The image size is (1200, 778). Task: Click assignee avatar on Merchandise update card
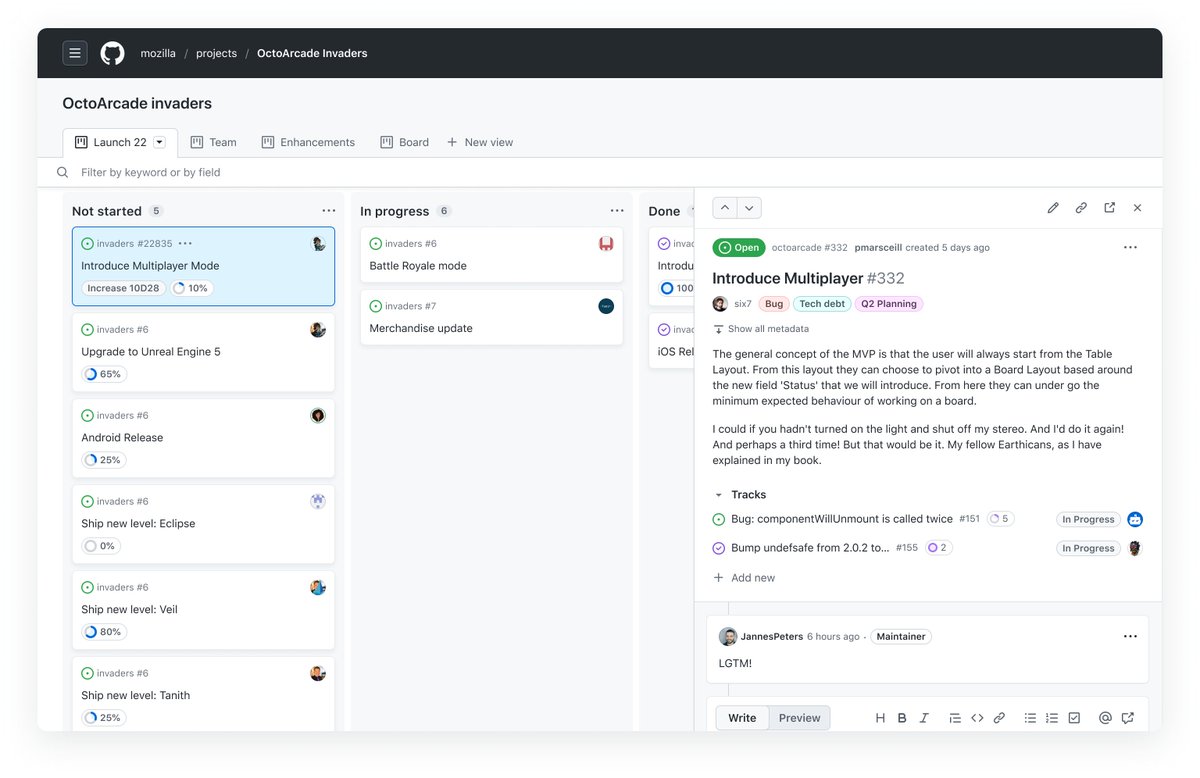pos(606,306)
